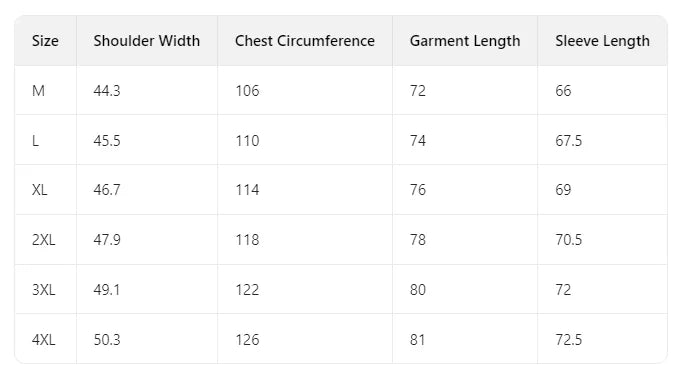This screenshot has width=677, height=374.
Task: Click garment length value 81
Action: pos(417,340)
